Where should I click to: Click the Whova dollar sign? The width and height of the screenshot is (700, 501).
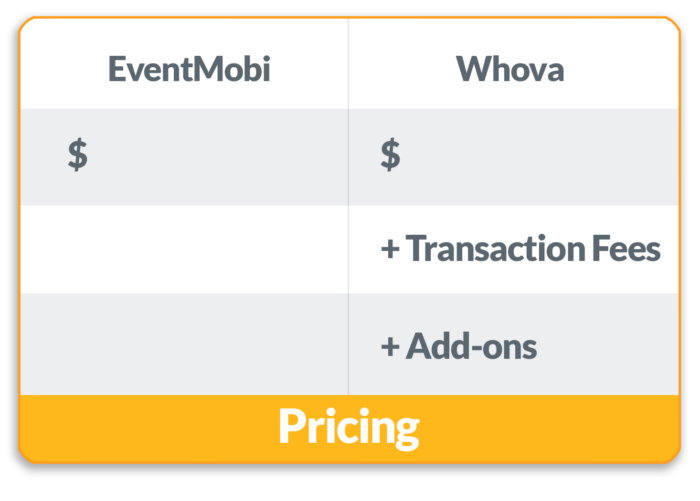tap(391, 154)
